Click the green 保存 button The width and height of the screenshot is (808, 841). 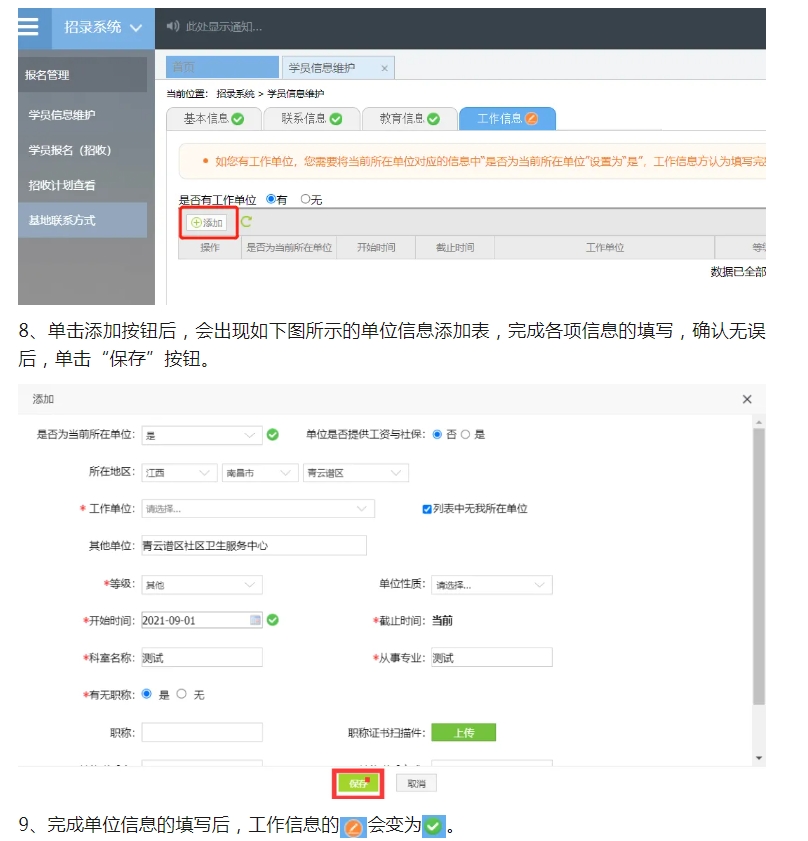coord(358,783)
